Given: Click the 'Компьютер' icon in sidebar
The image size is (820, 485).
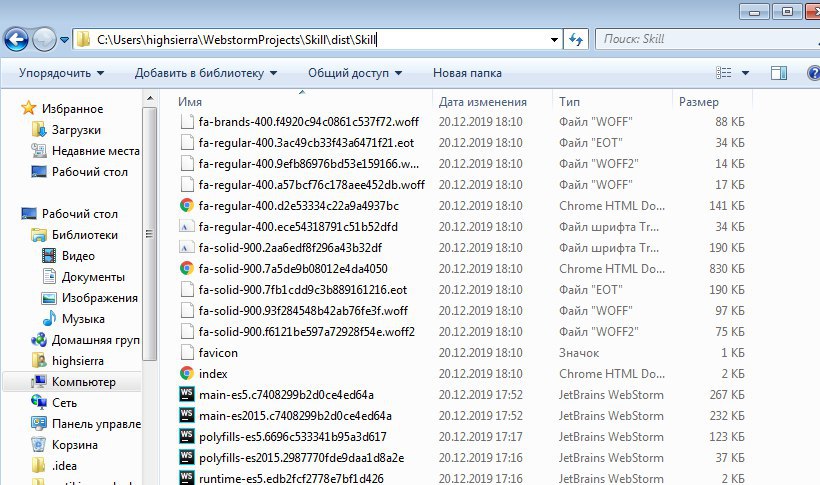Looking at the screenshot, I should (x=39, y=382).
